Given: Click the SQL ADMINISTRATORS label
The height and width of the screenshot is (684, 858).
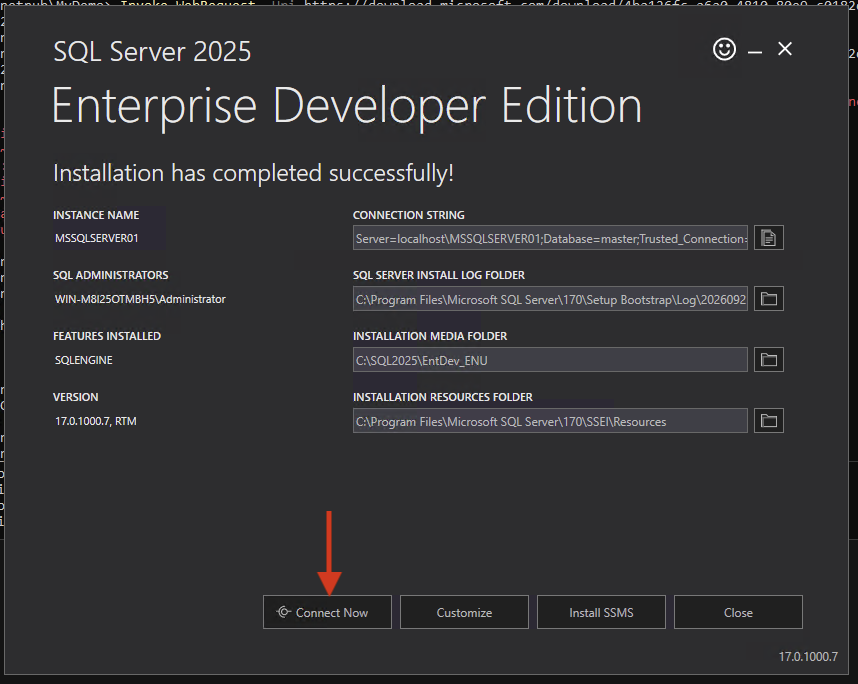Looking at the screenshot, I should (111, 275).
